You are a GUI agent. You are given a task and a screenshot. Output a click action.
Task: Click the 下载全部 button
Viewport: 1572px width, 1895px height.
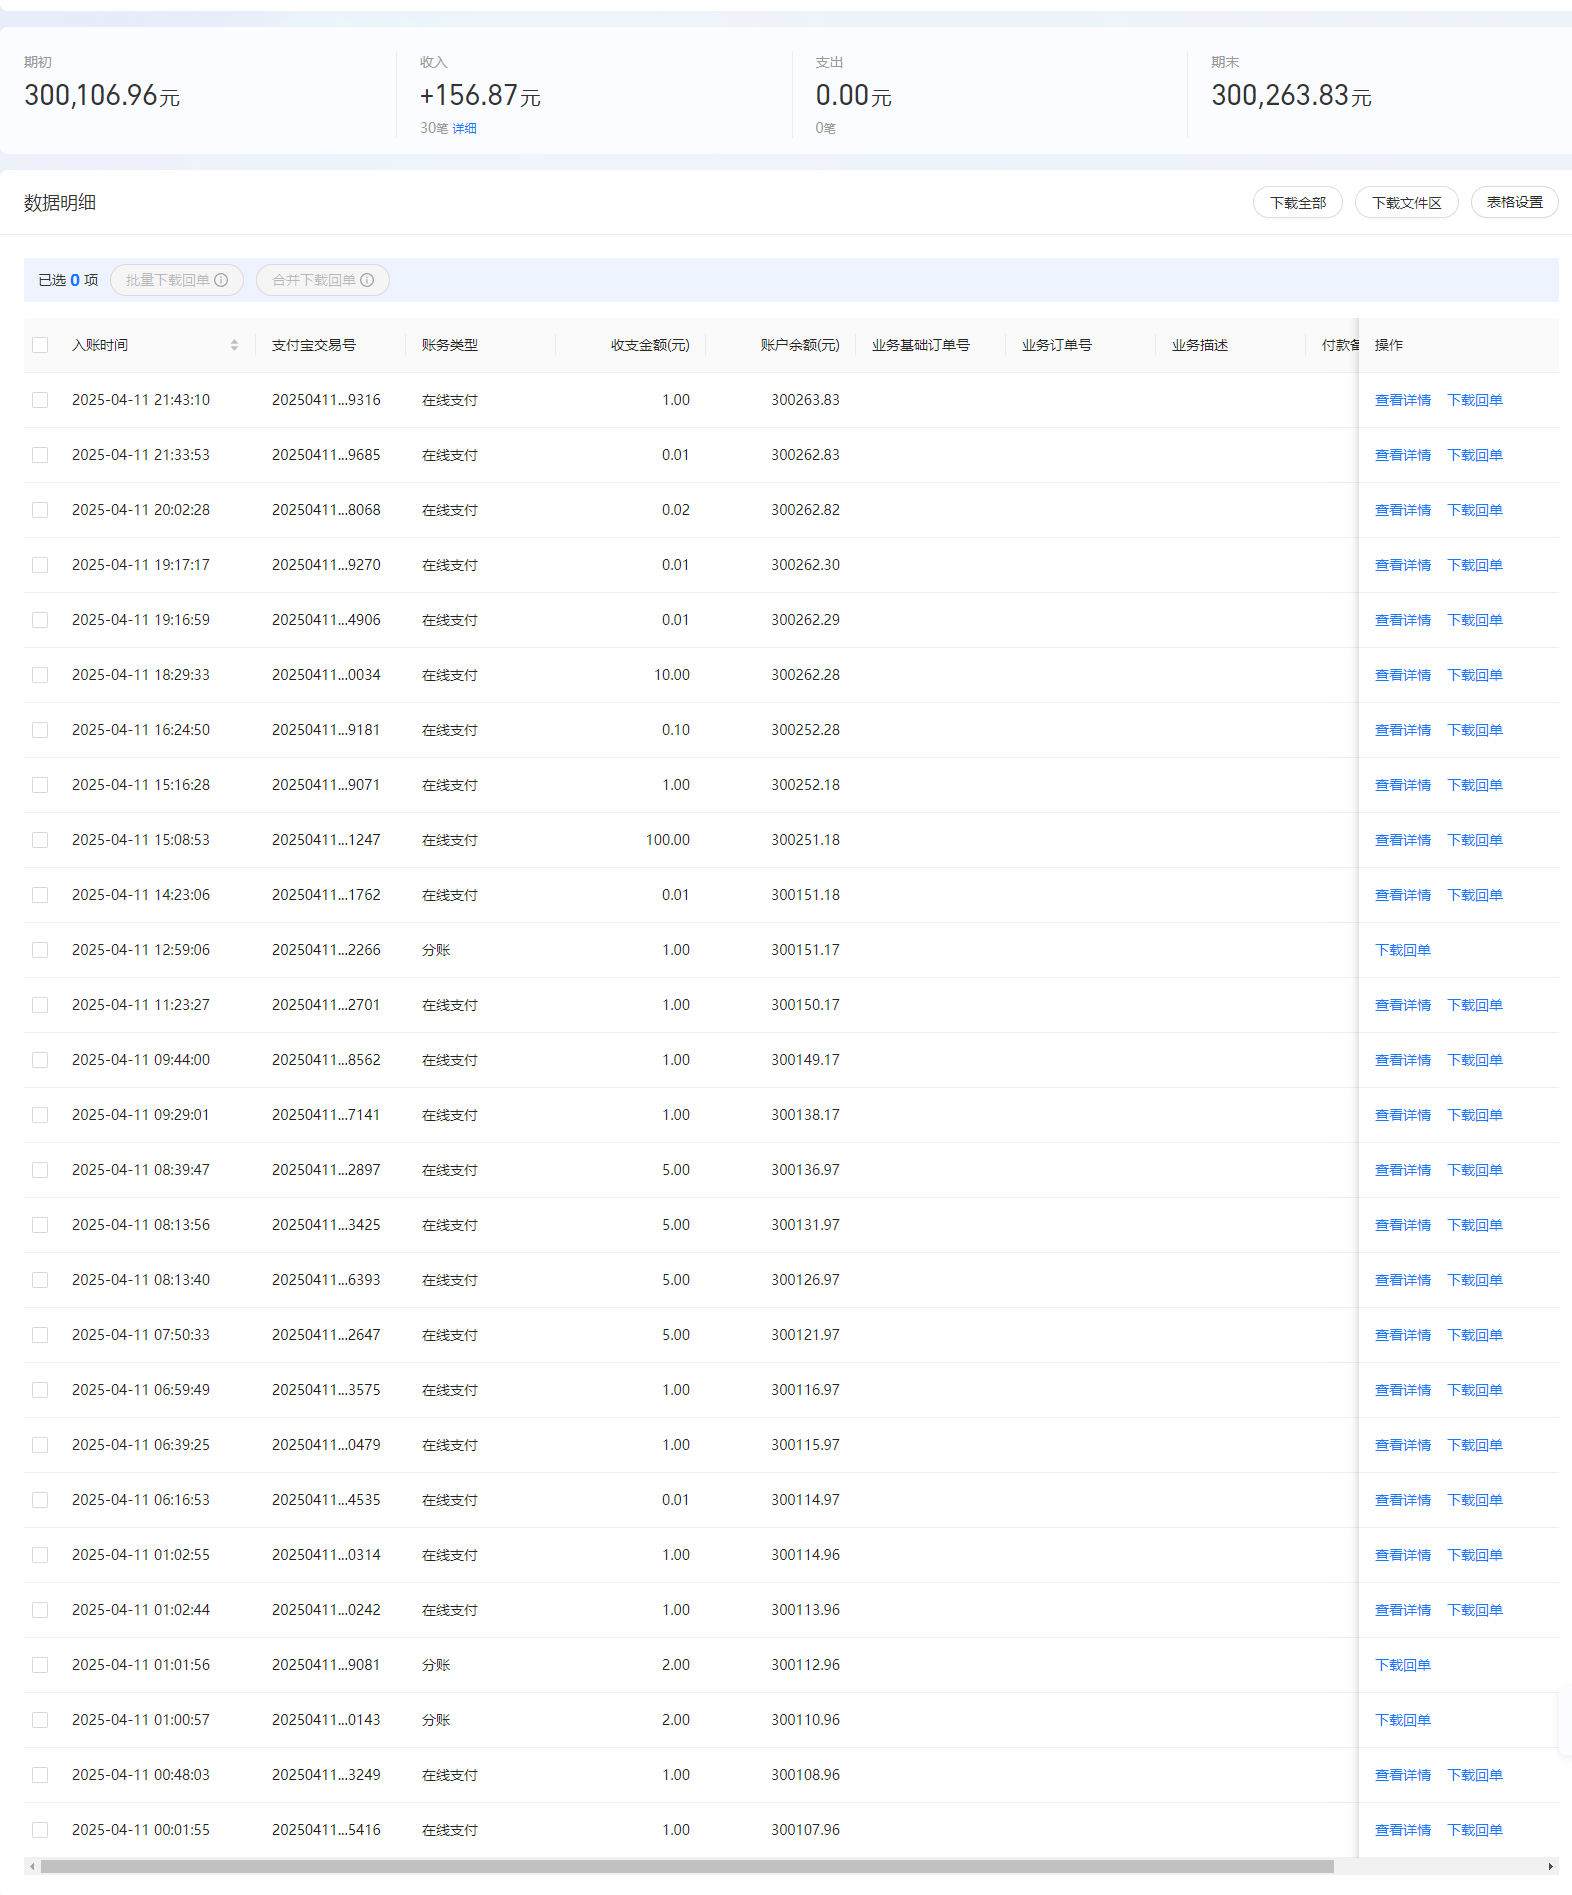point(1297,202)
